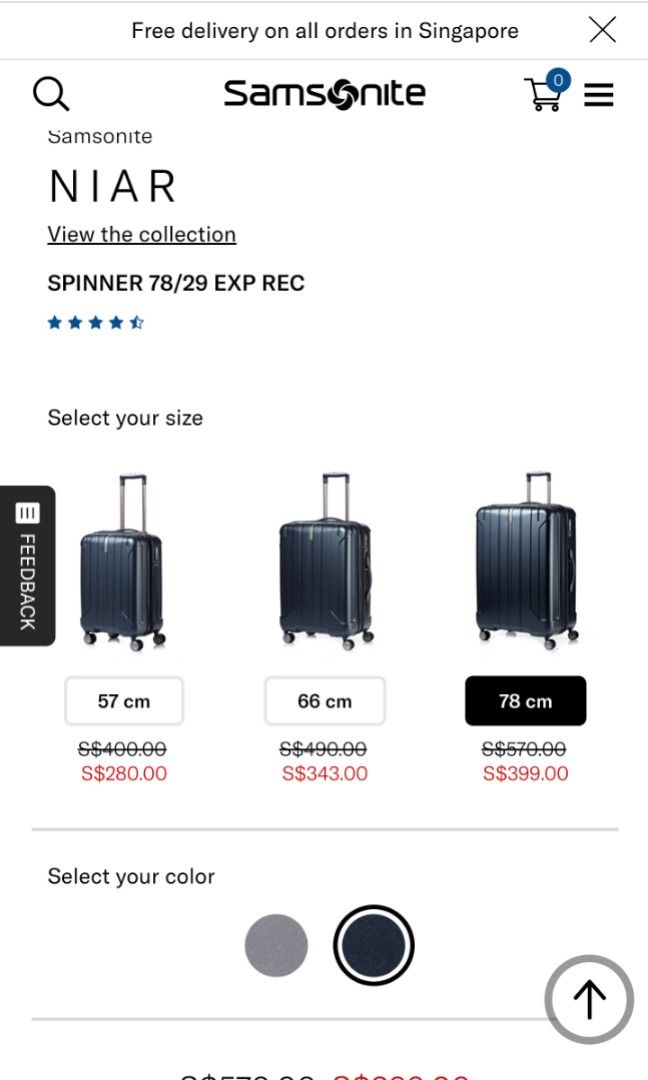Select the navy blue color swatch
This screenshot has height=1080, width=648.
tap(373, 943)
